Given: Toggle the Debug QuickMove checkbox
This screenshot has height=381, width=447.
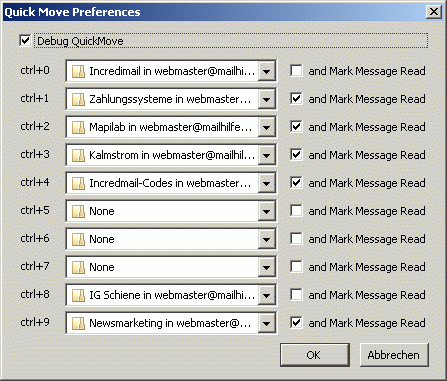Looking at the screenshot, I should 25,41.
